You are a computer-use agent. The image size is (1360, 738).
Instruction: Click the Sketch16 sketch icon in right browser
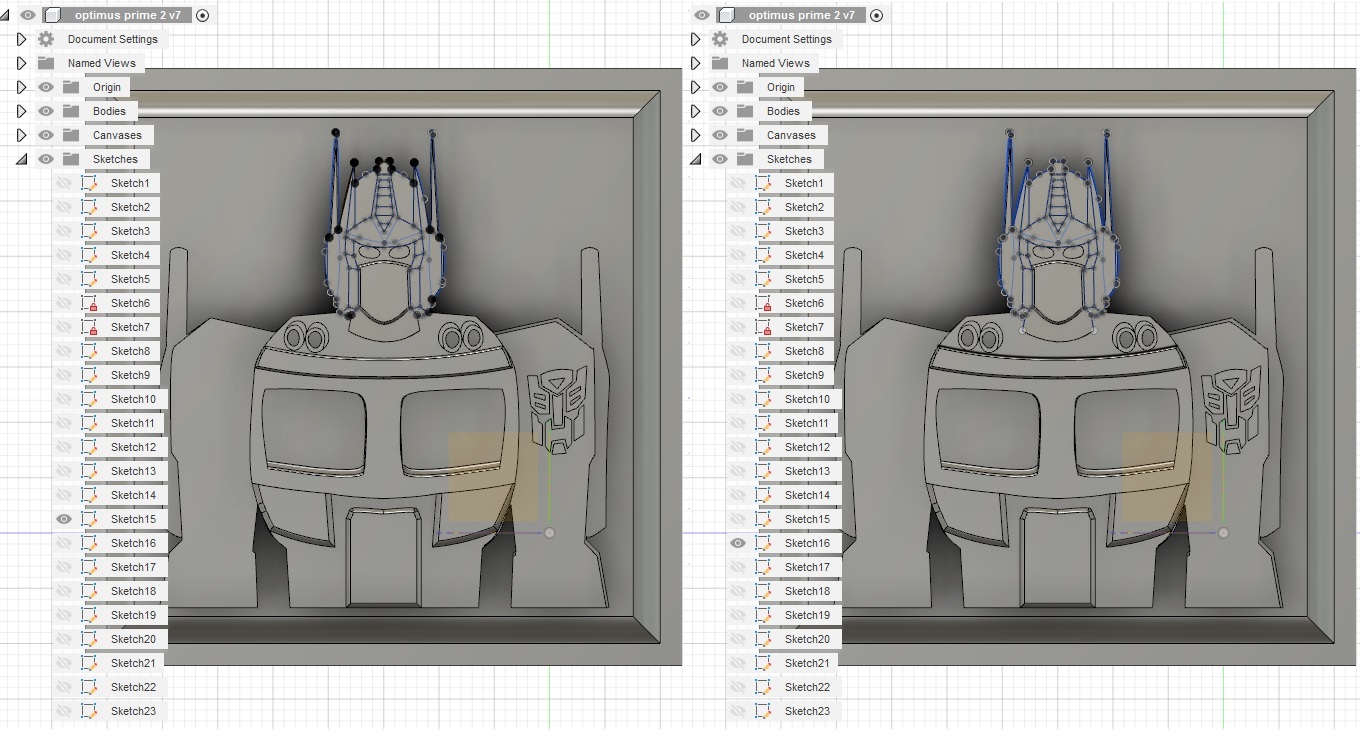[764, 543]
